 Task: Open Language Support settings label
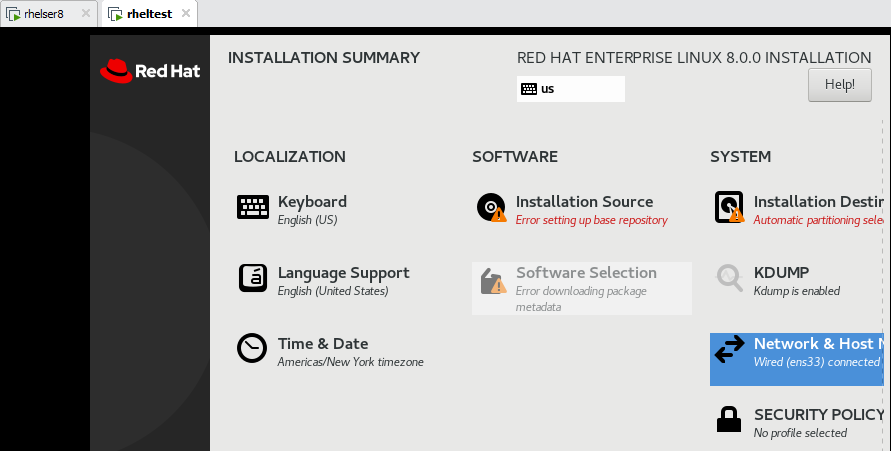click(x=343, y=273)
